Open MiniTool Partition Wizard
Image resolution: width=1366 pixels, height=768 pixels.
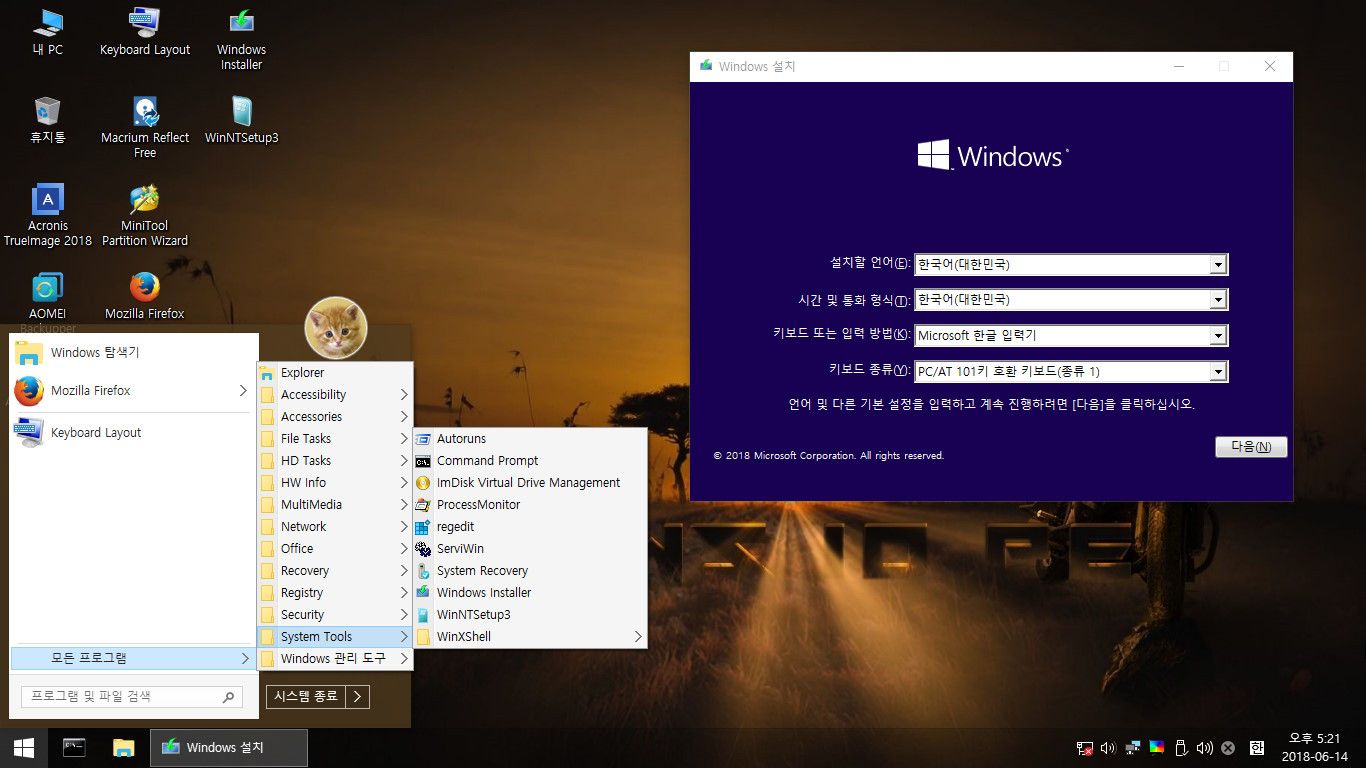point(145,215)
